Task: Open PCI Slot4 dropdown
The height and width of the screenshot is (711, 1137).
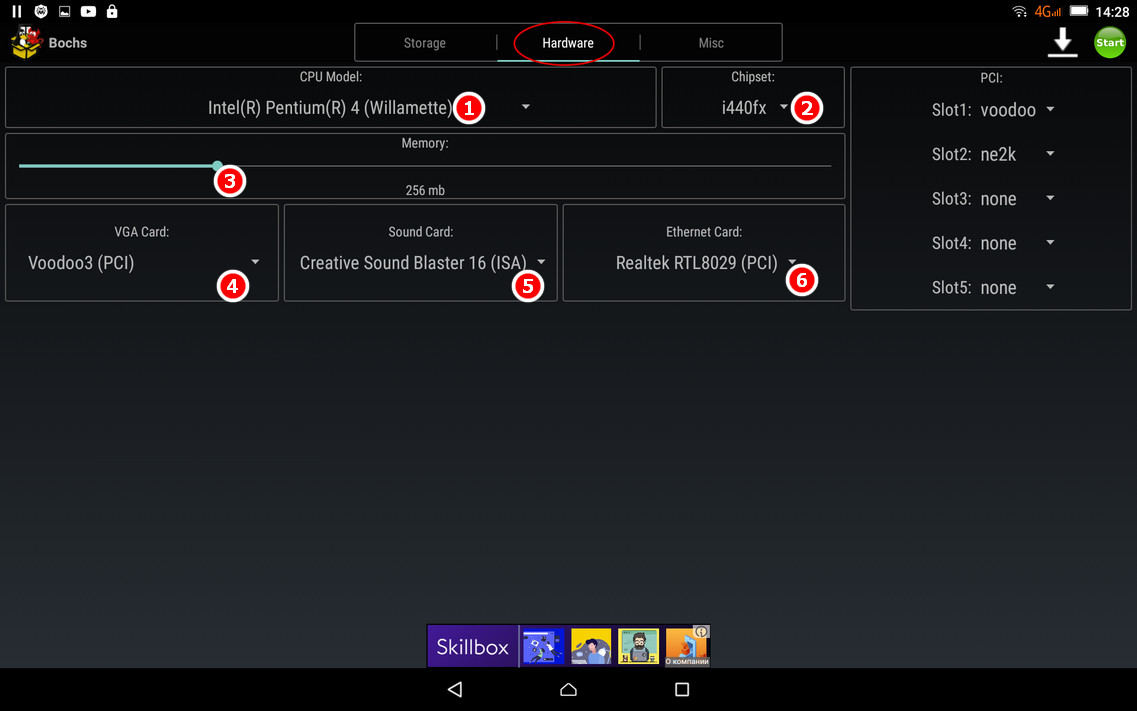Action: click(1017, 243)
